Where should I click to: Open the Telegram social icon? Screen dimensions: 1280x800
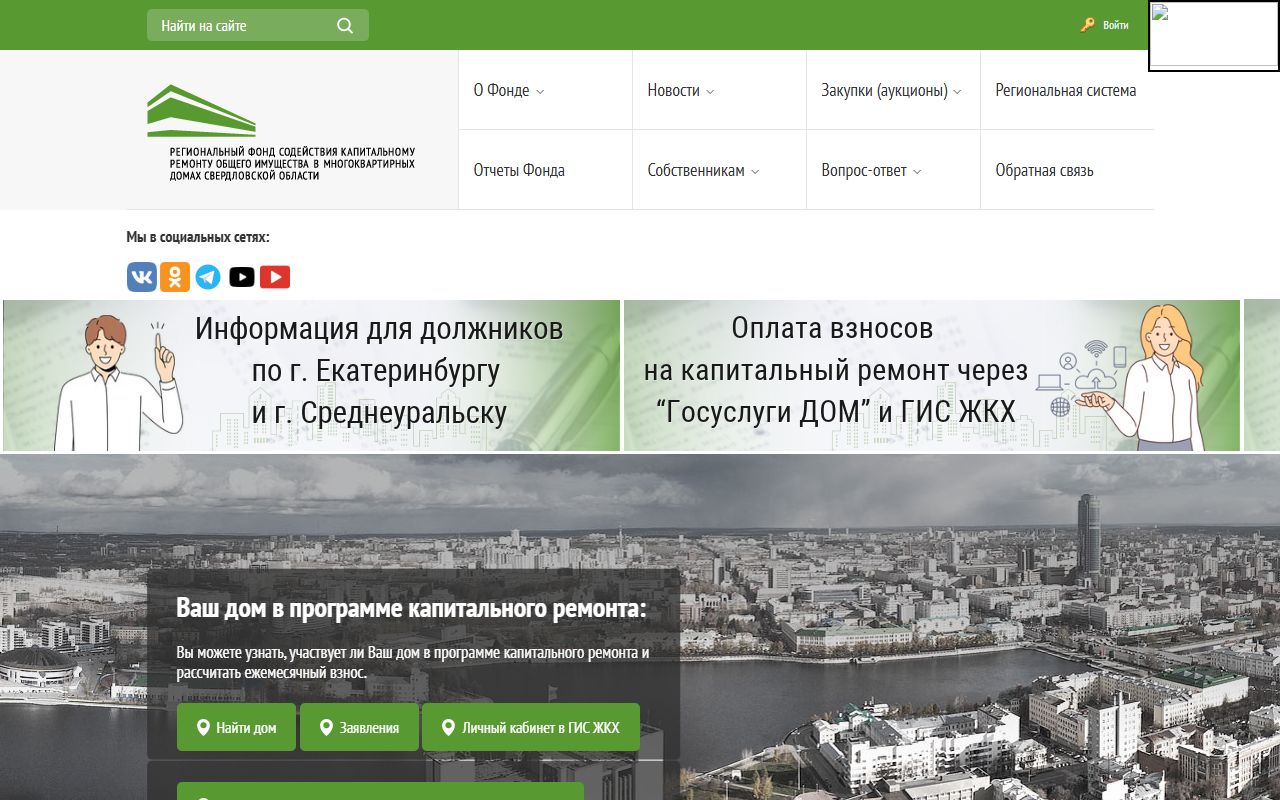pos(208,277)
